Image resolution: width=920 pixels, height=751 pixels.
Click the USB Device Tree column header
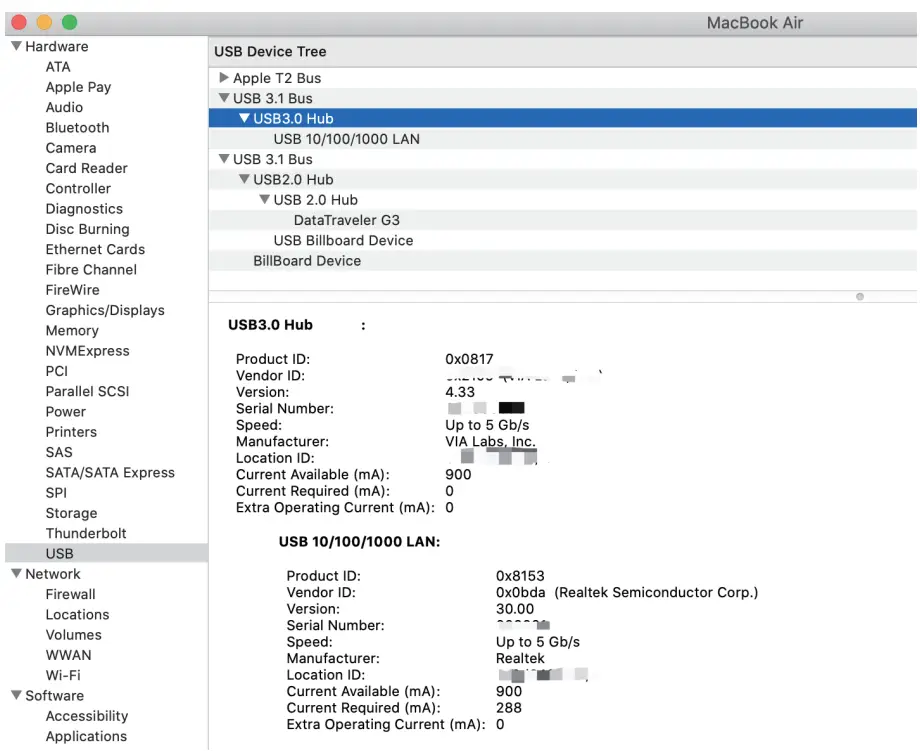(x=270, y=52)
